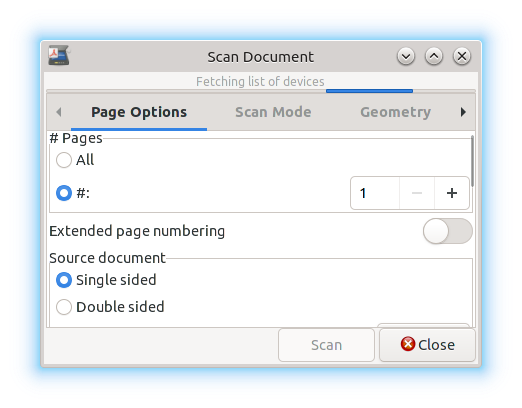Select the Page Options tab
This screenshot has height=408, width=522.
(x=139, y=112)
